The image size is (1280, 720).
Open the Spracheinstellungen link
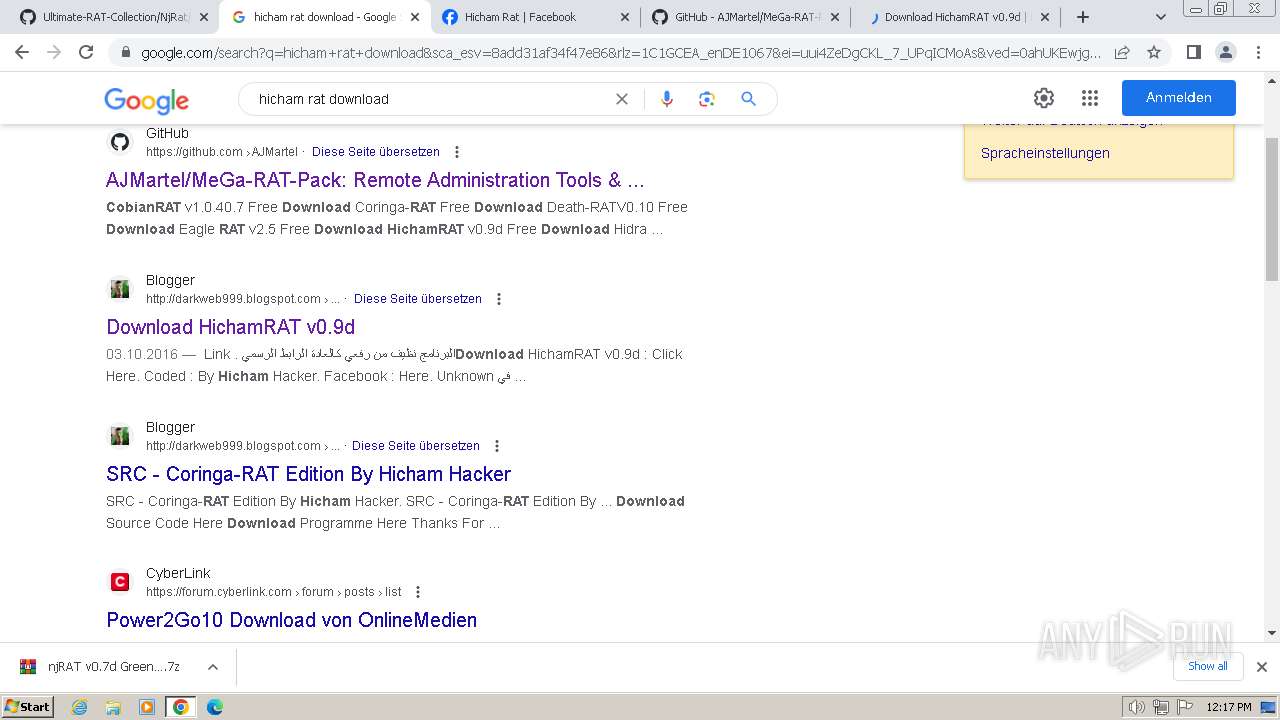pos(1045,153)
